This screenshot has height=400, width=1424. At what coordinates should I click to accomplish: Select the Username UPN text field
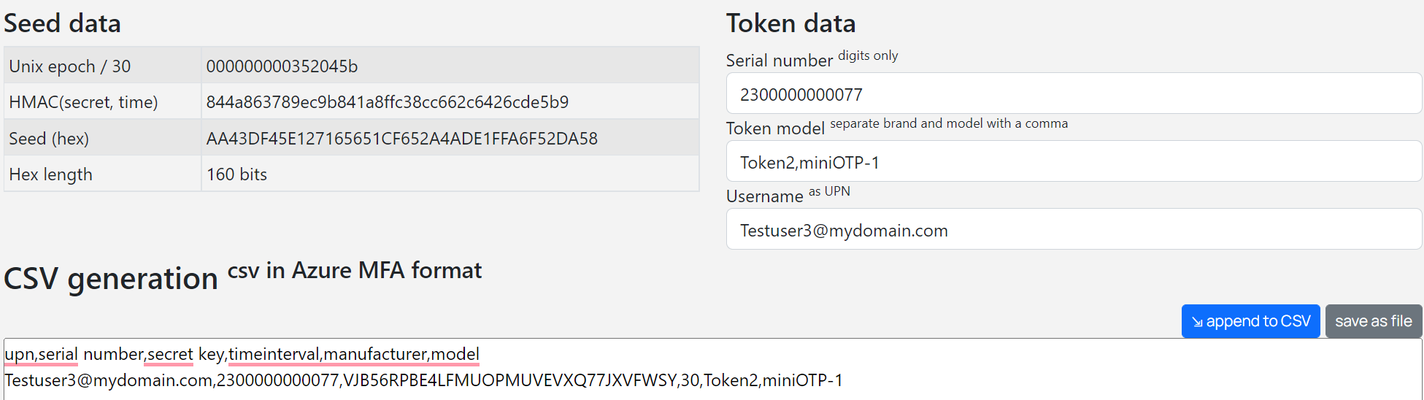tap(1074, 229)
